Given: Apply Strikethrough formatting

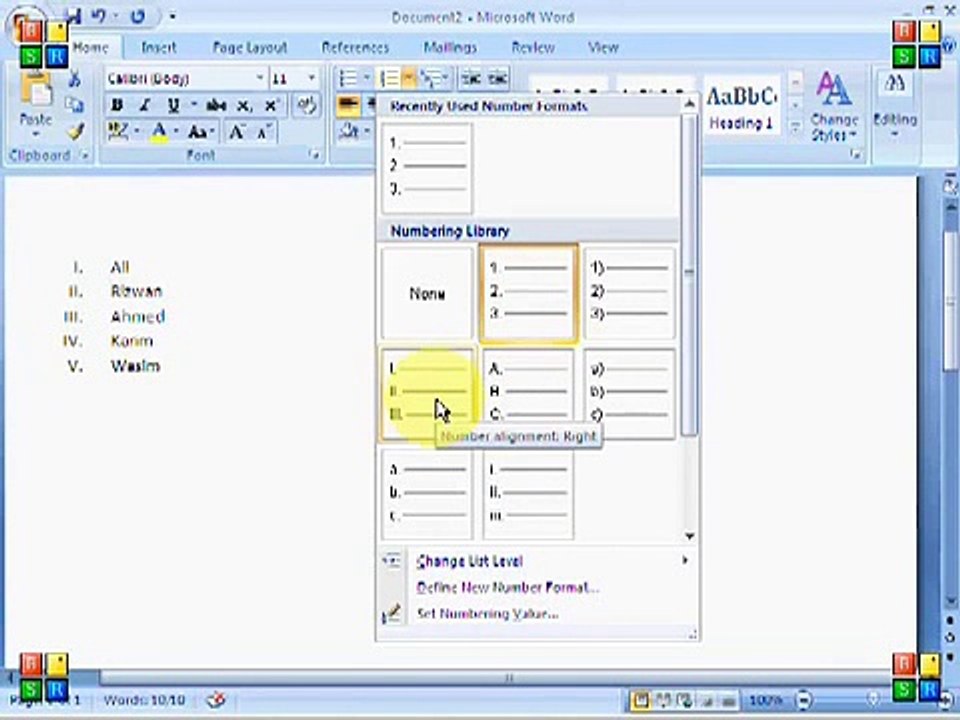Looking at the screenshot, I should pos(216,105).
